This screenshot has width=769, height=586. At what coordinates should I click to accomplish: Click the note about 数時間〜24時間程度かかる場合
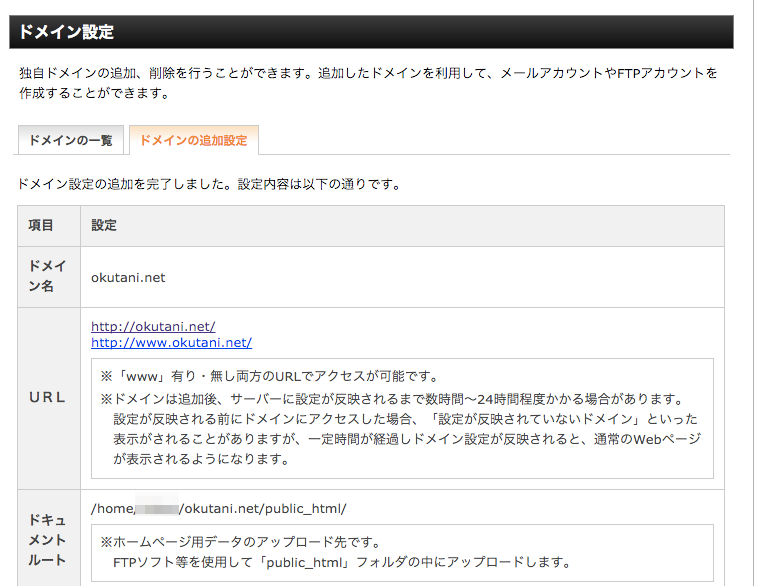pyautogui.click(x=393, y=399)
